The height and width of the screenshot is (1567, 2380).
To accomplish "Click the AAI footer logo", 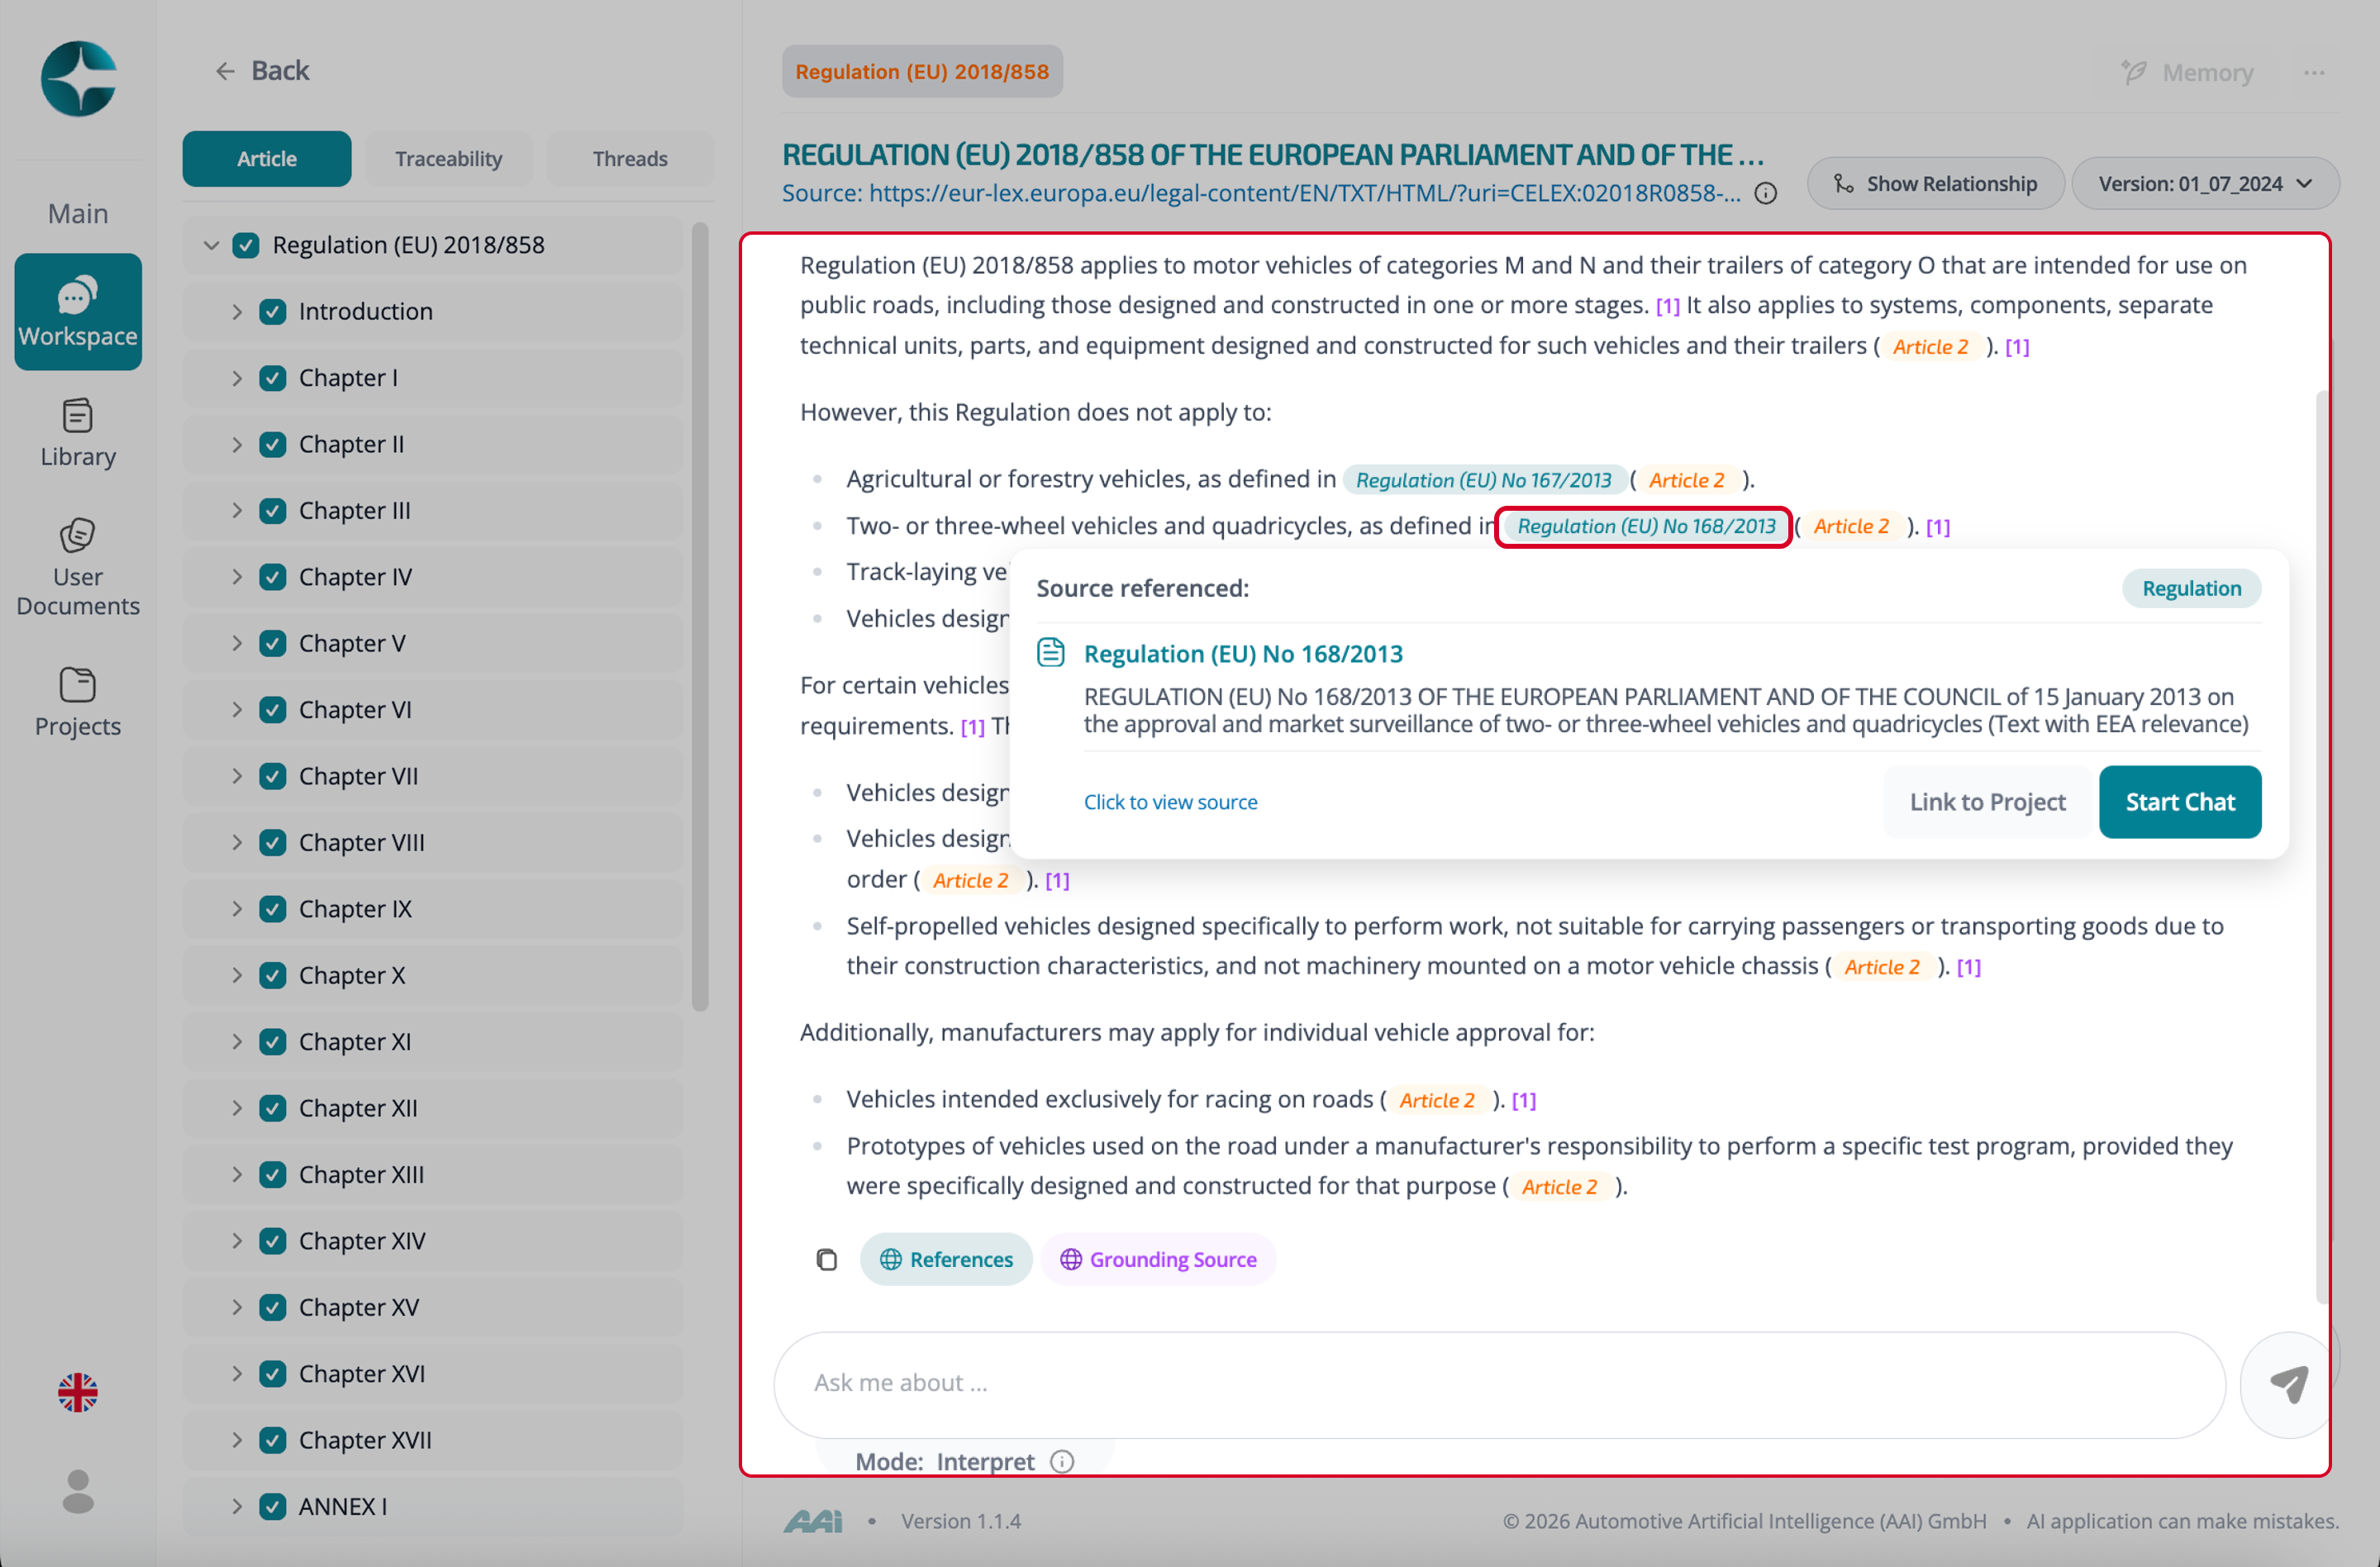I will pos(812,1521).
